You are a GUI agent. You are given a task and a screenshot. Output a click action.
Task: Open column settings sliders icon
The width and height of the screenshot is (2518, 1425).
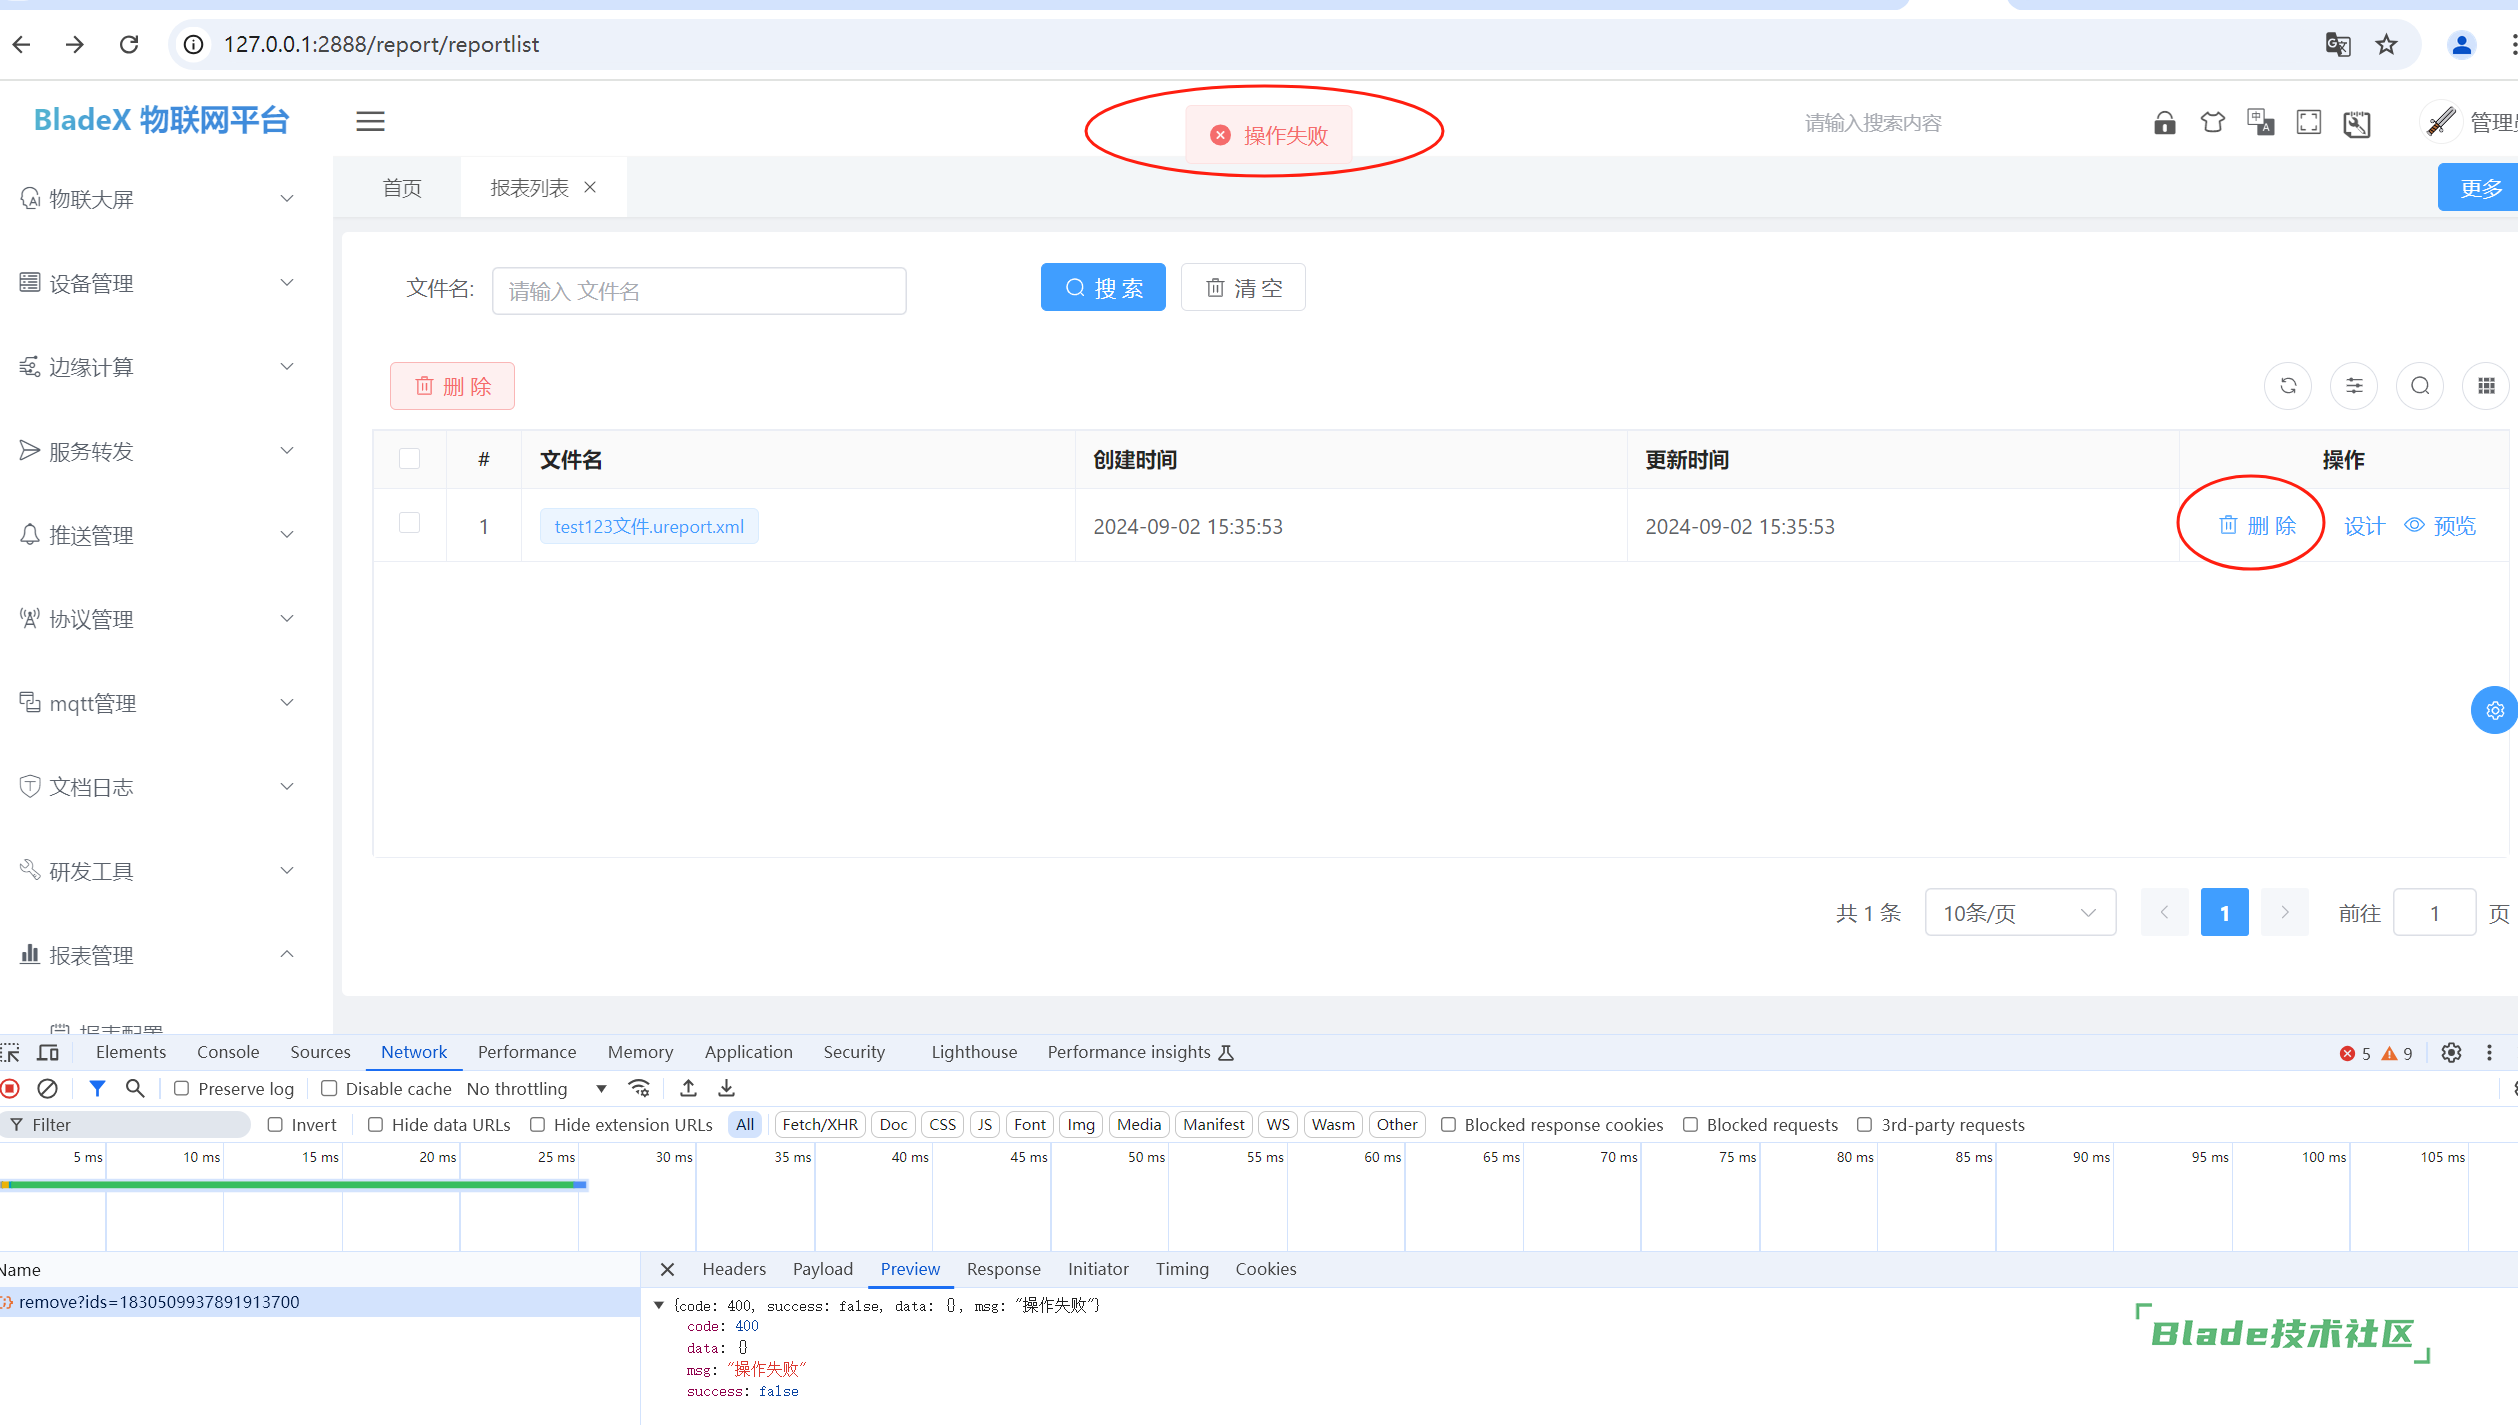coord(2354,386)
